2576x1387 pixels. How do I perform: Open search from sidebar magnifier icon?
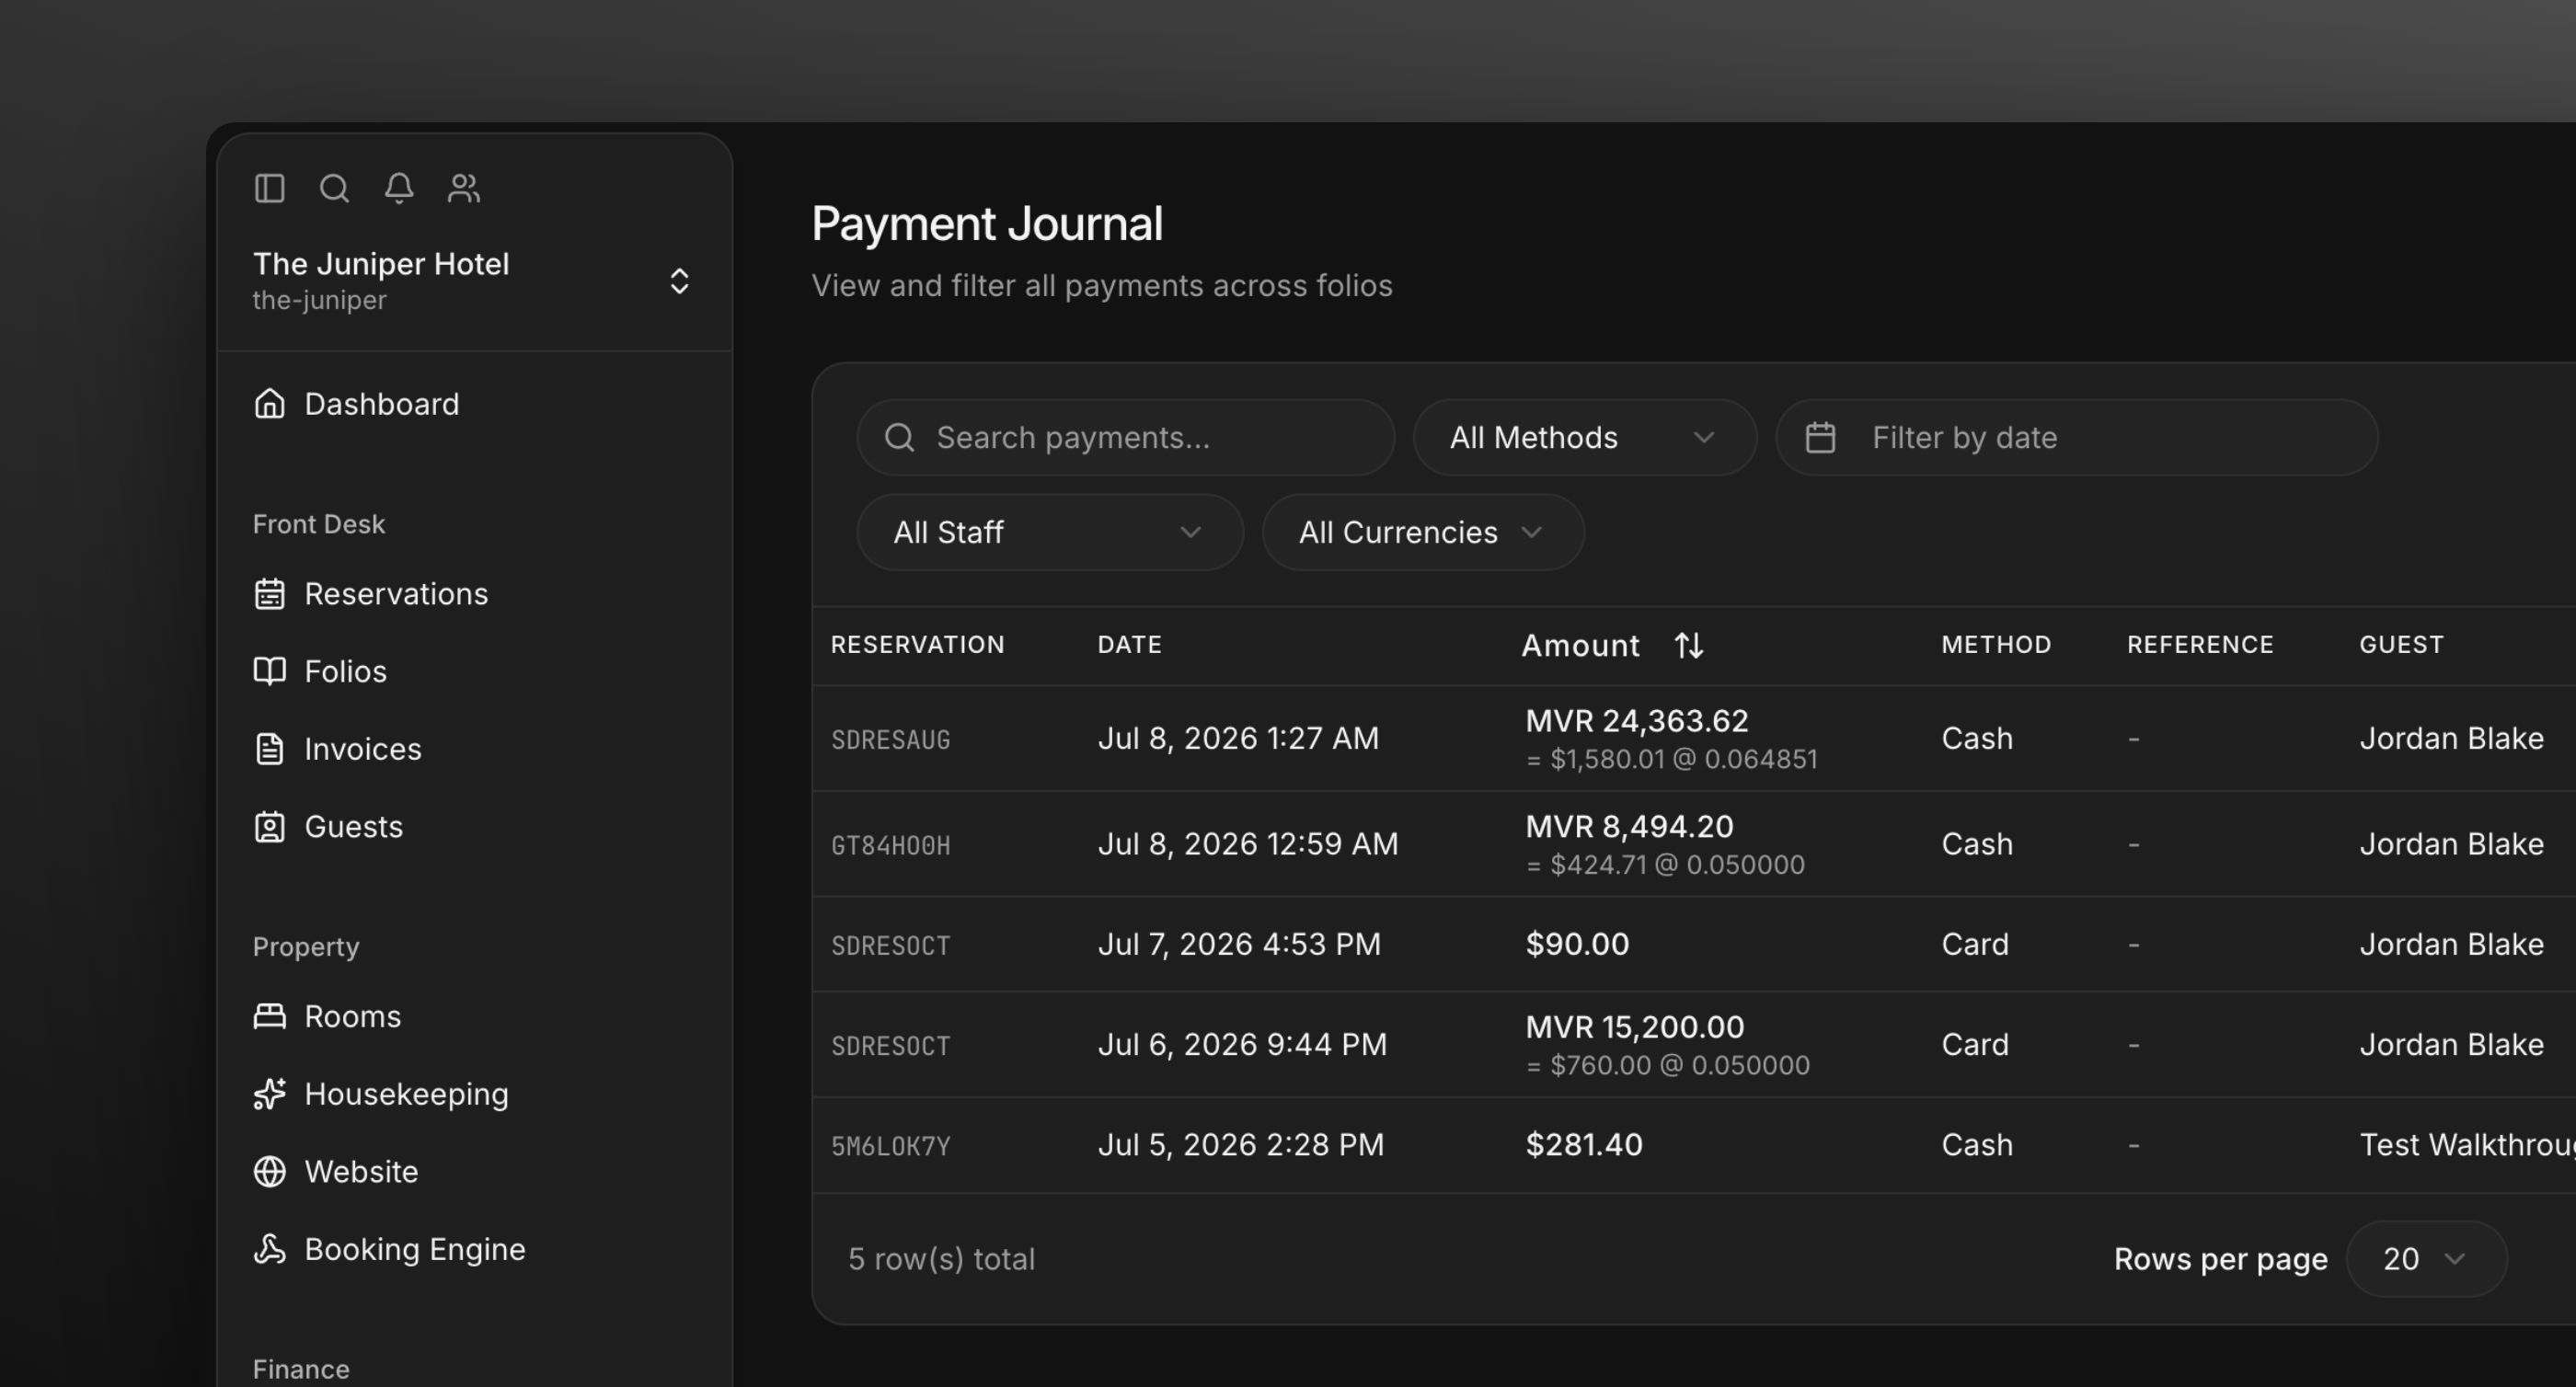[x=334, y=188]
